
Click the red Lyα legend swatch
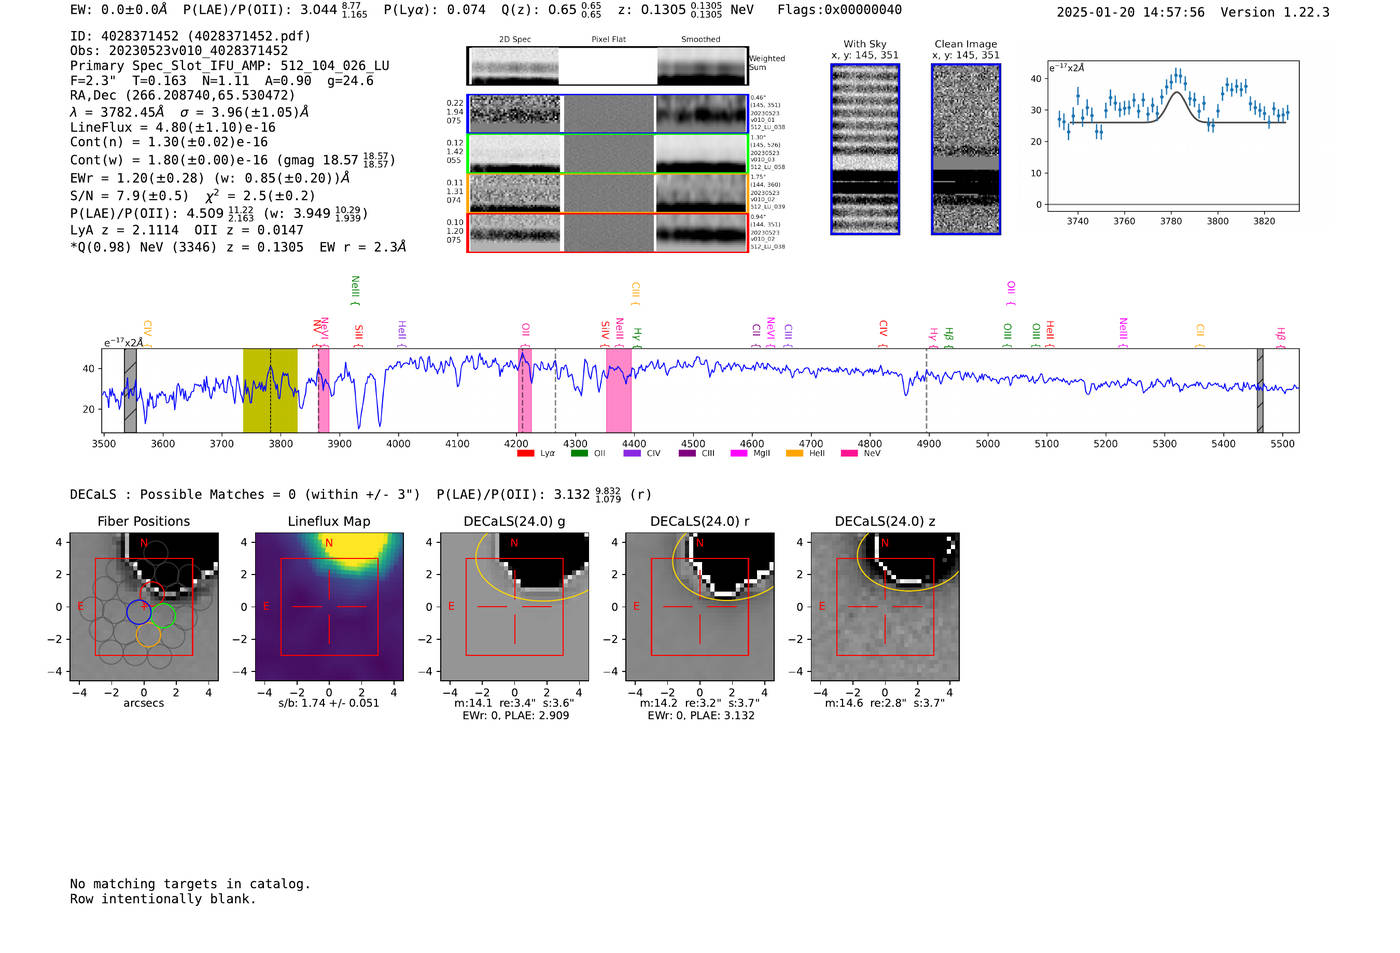(x=525, y=453)
